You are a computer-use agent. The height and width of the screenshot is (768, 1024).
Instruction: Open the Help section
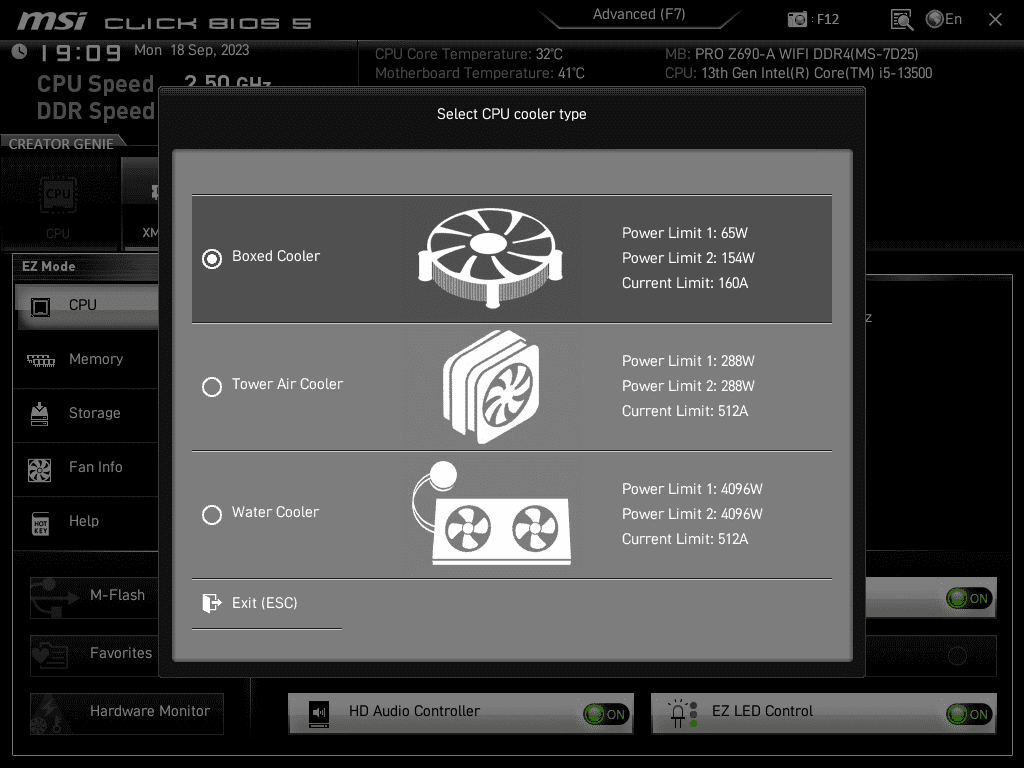86,521
